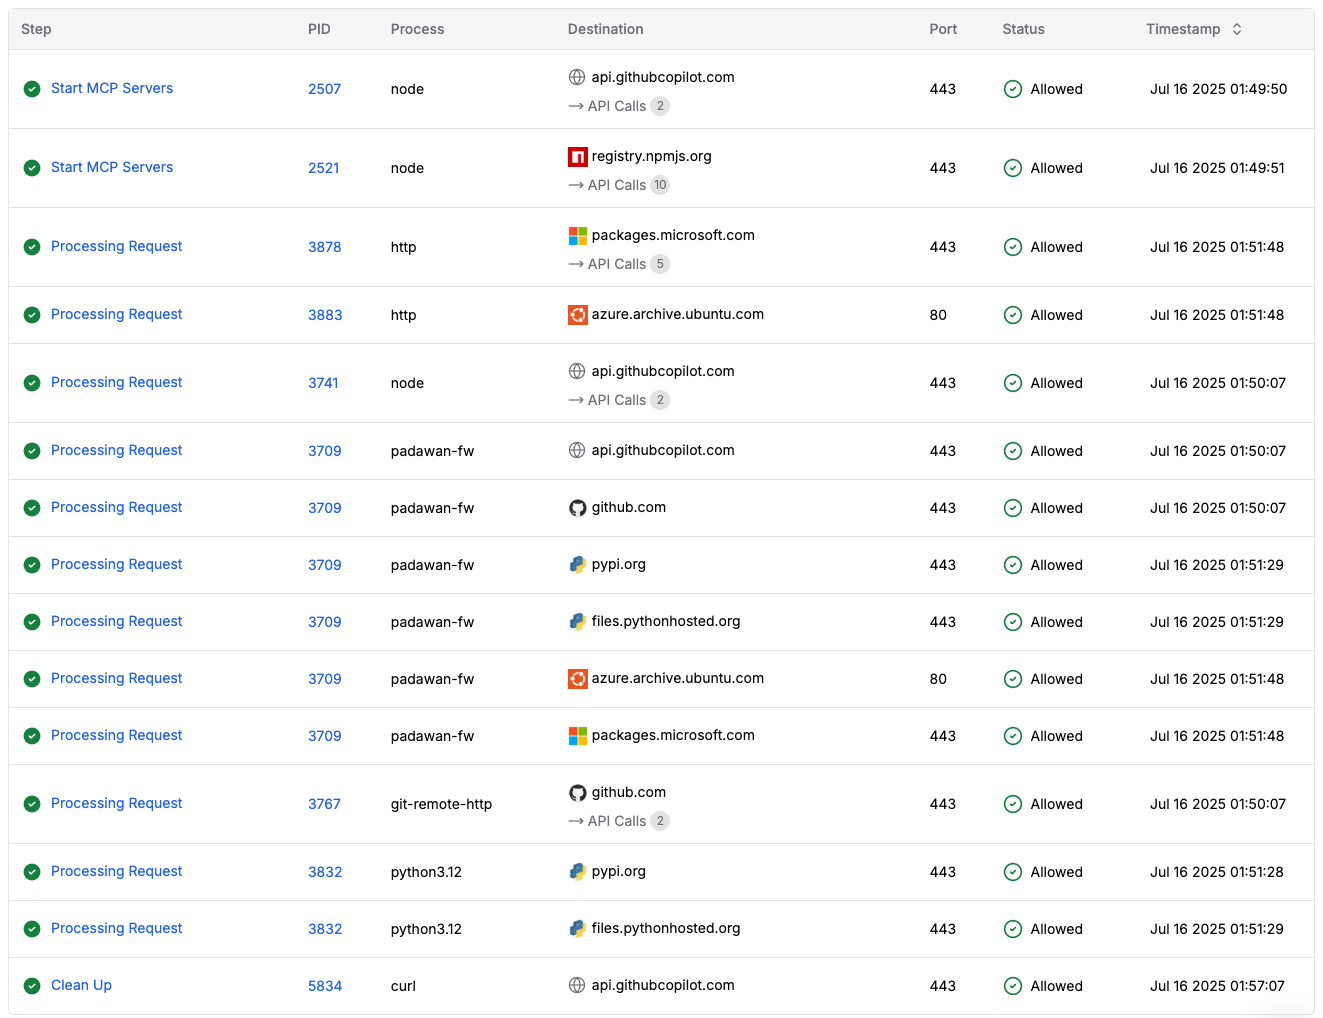Click registry.npmjs.org destination text

tap(651, 156)
